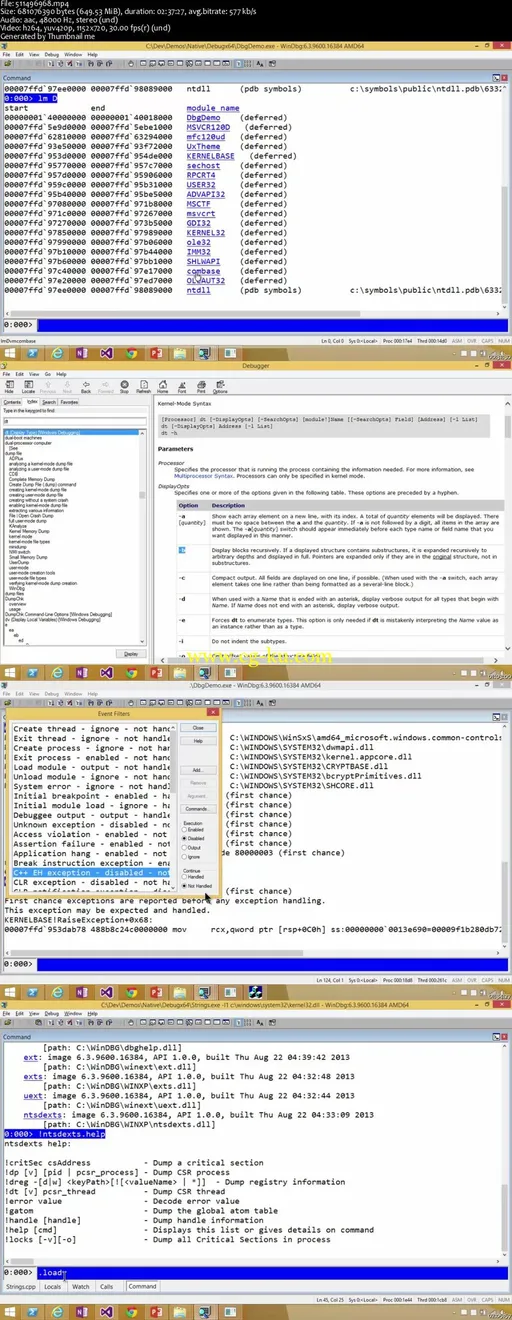Viewport: 512px width, 1320px height.
Task: Click OLEAUT32 module name link
Action: 205,281
